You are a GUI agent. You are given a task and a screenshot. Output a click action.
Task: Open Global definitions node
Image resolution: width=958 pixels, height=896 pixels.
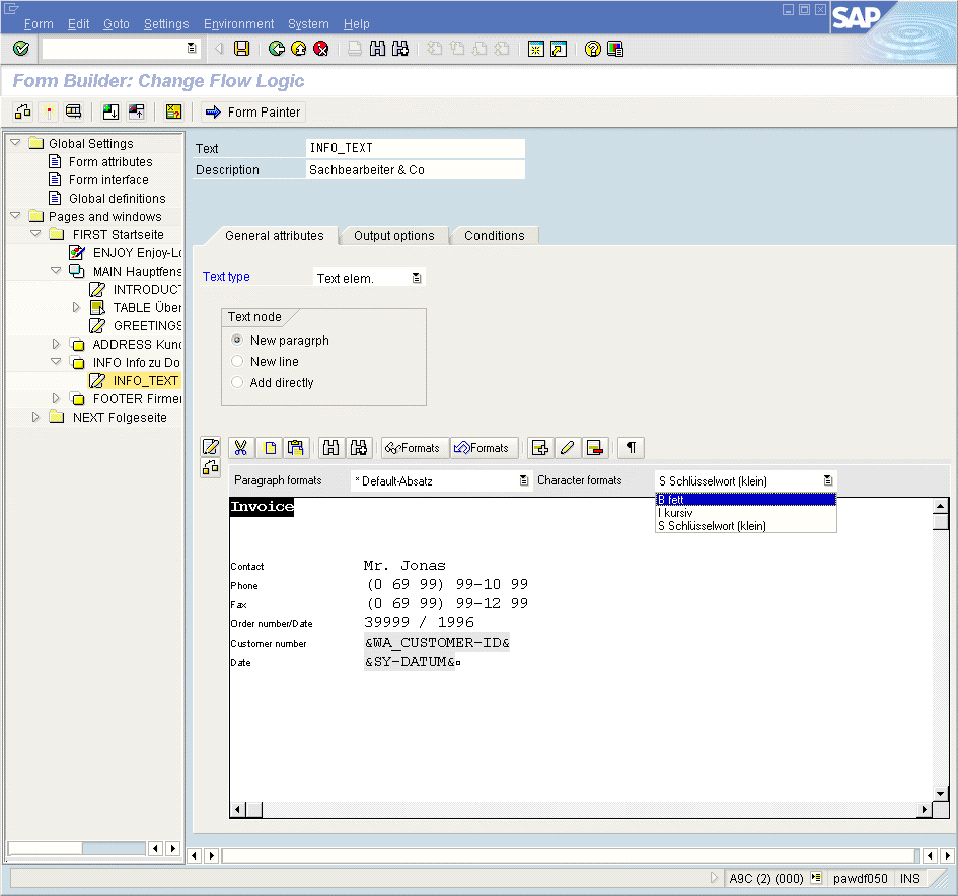(x=117, y=199)
